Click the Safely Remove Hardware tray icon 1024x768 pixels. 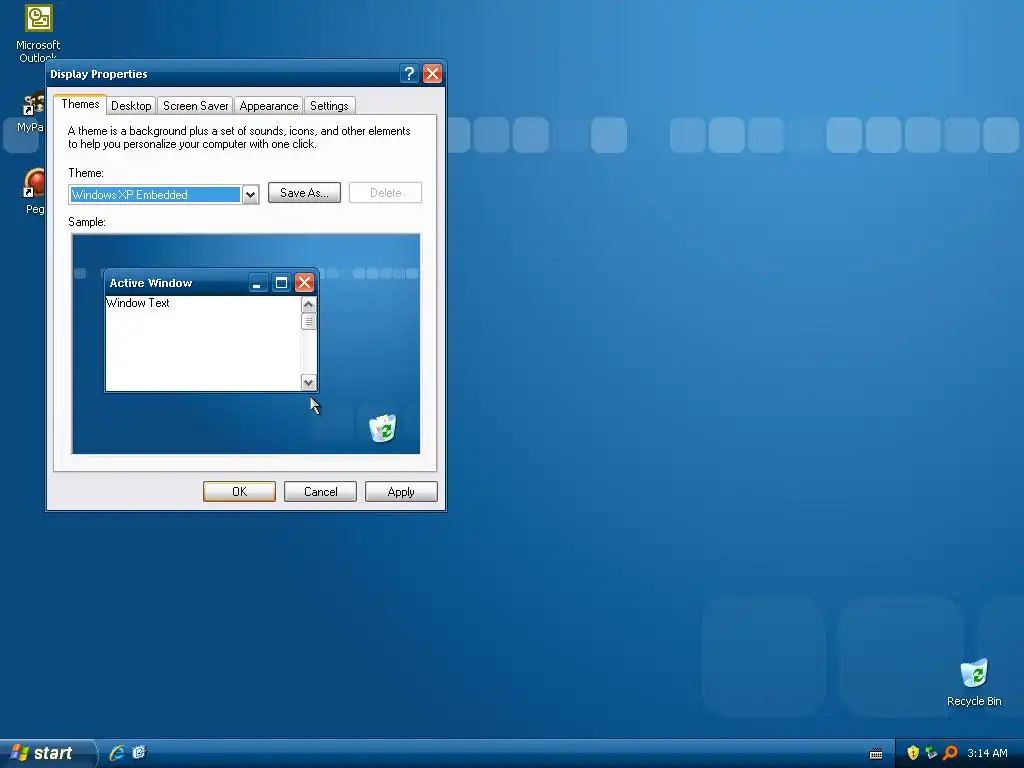click(x=931, y=753)
